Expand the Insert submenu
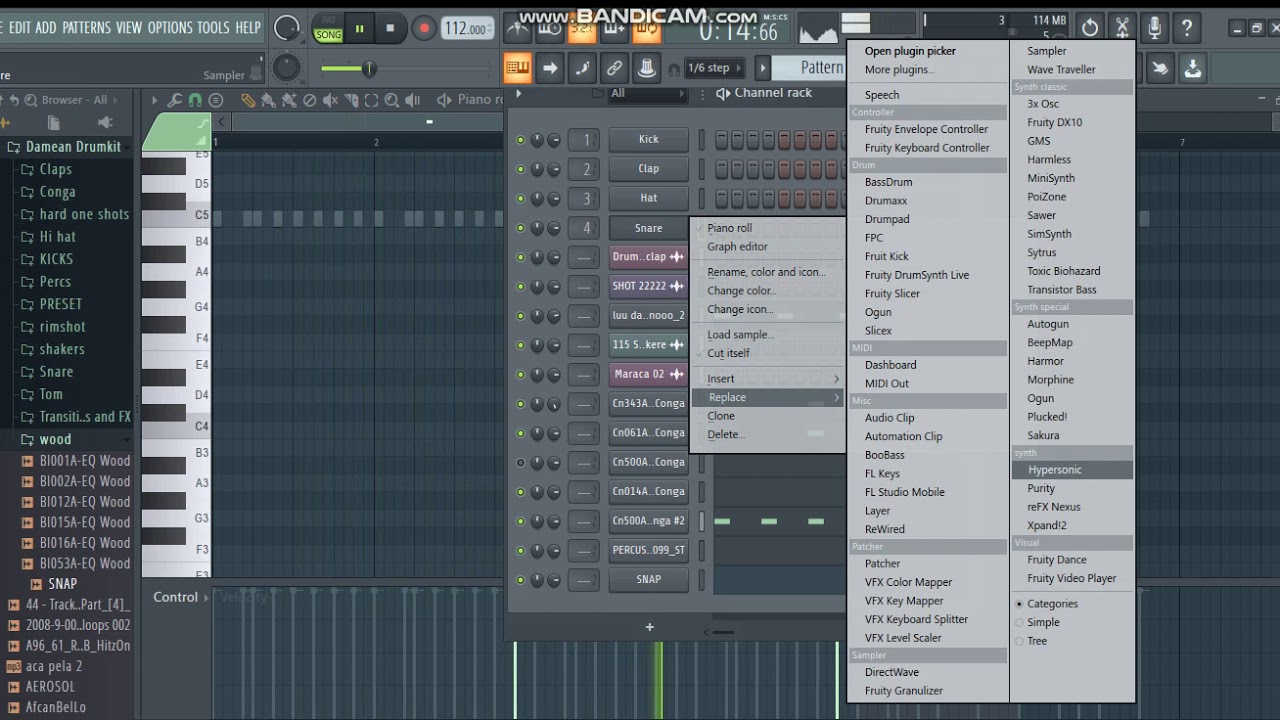Viewport: 1280px width, 720px height. [769, 379]
